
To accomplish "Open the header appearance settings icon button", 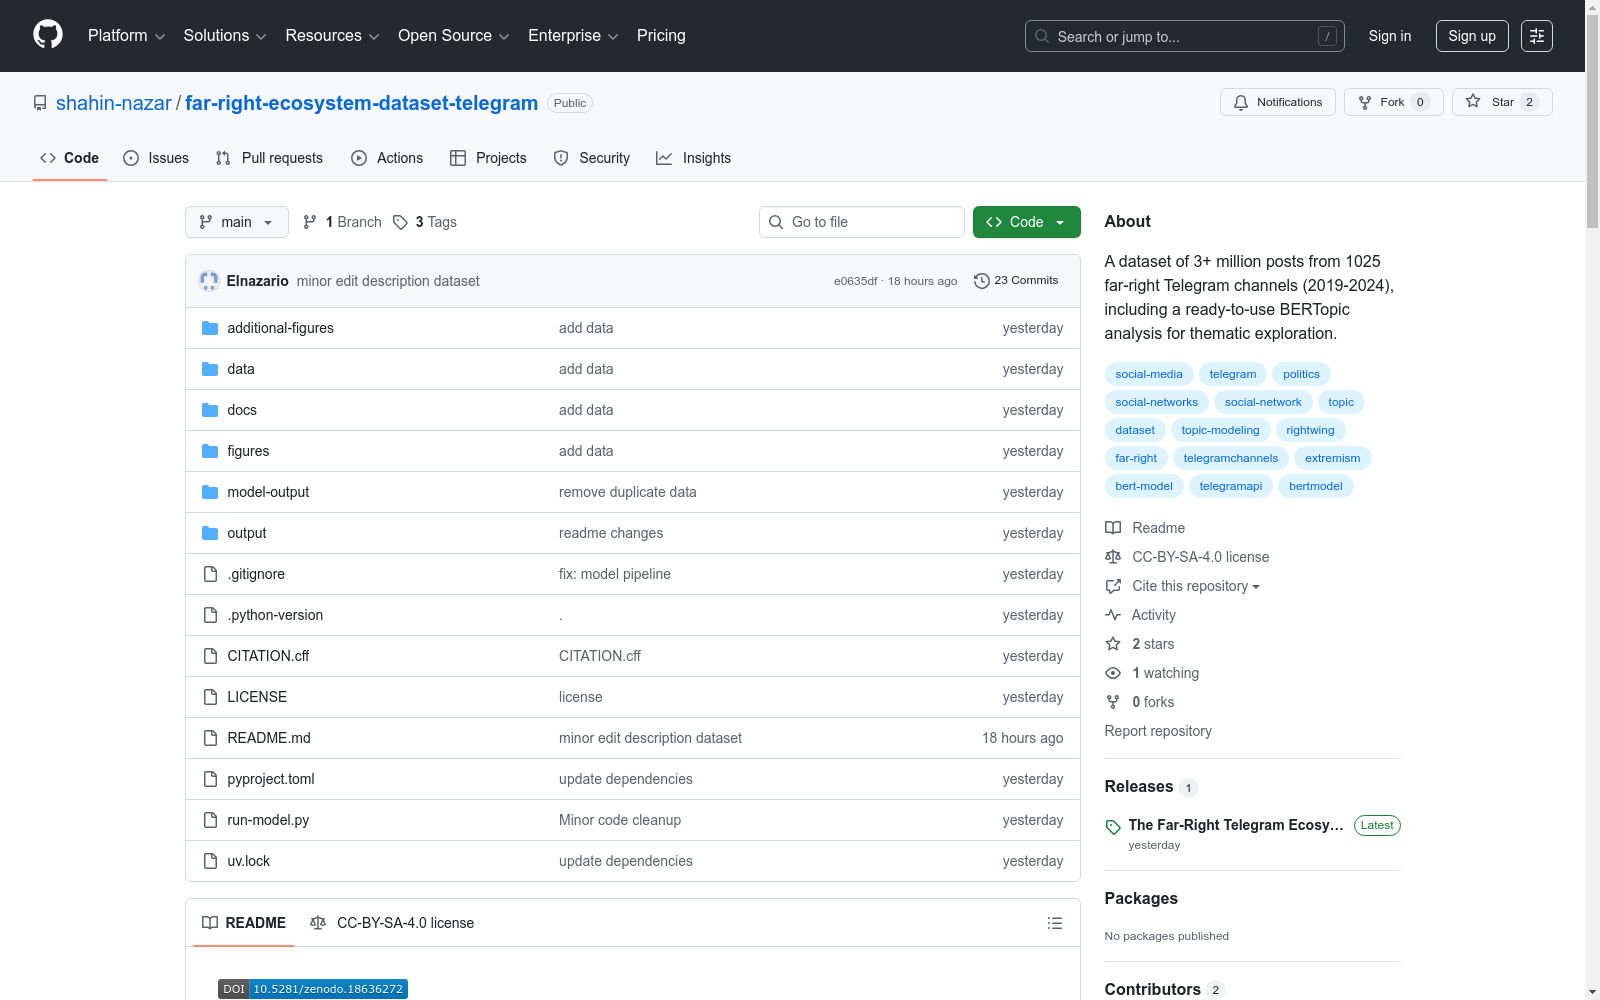I will pos(1537,36).
